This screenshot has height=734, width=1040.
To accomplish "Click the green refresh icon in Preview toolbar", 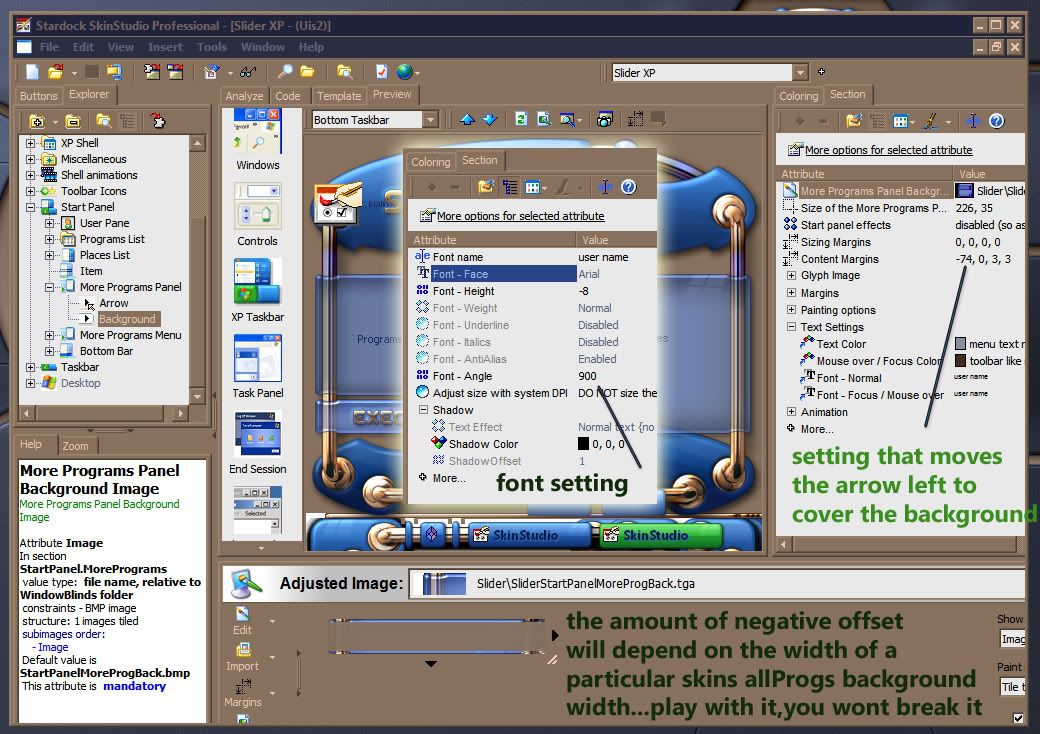I will tap(521, 119).
